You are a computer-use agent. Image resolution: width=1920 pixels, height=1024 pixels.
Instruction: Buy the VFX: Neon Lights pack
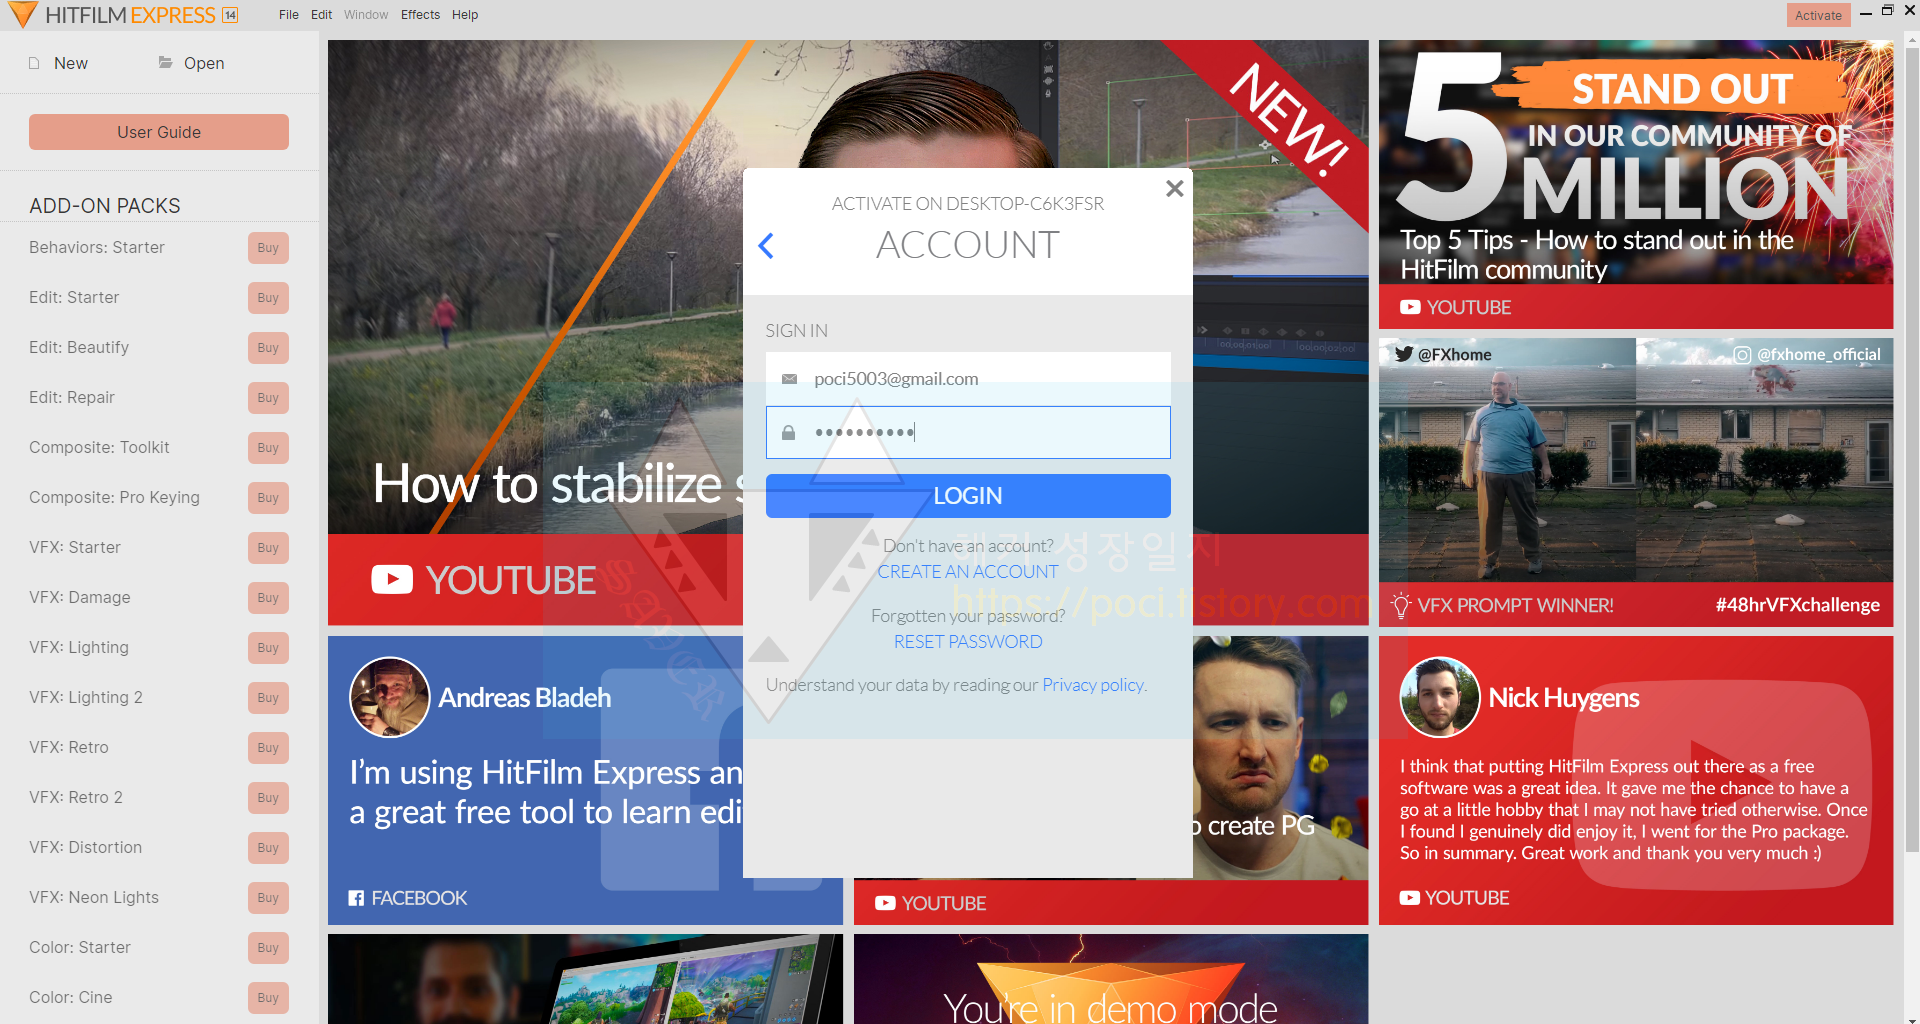268,898
